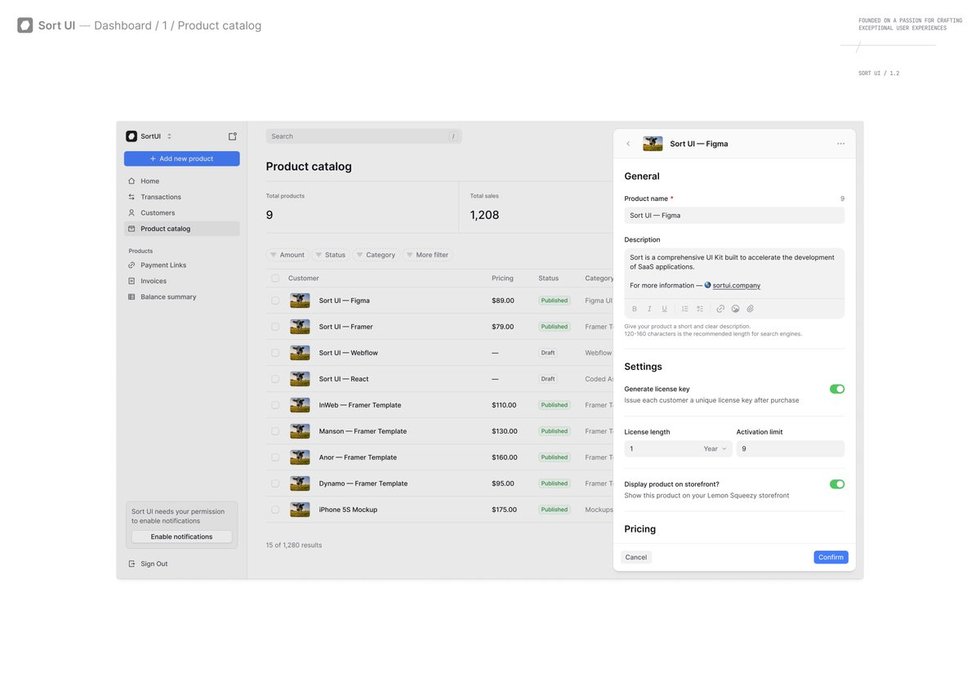Click the $175.00 price of iPhone 5S Mockup

[x=504, y=510]
